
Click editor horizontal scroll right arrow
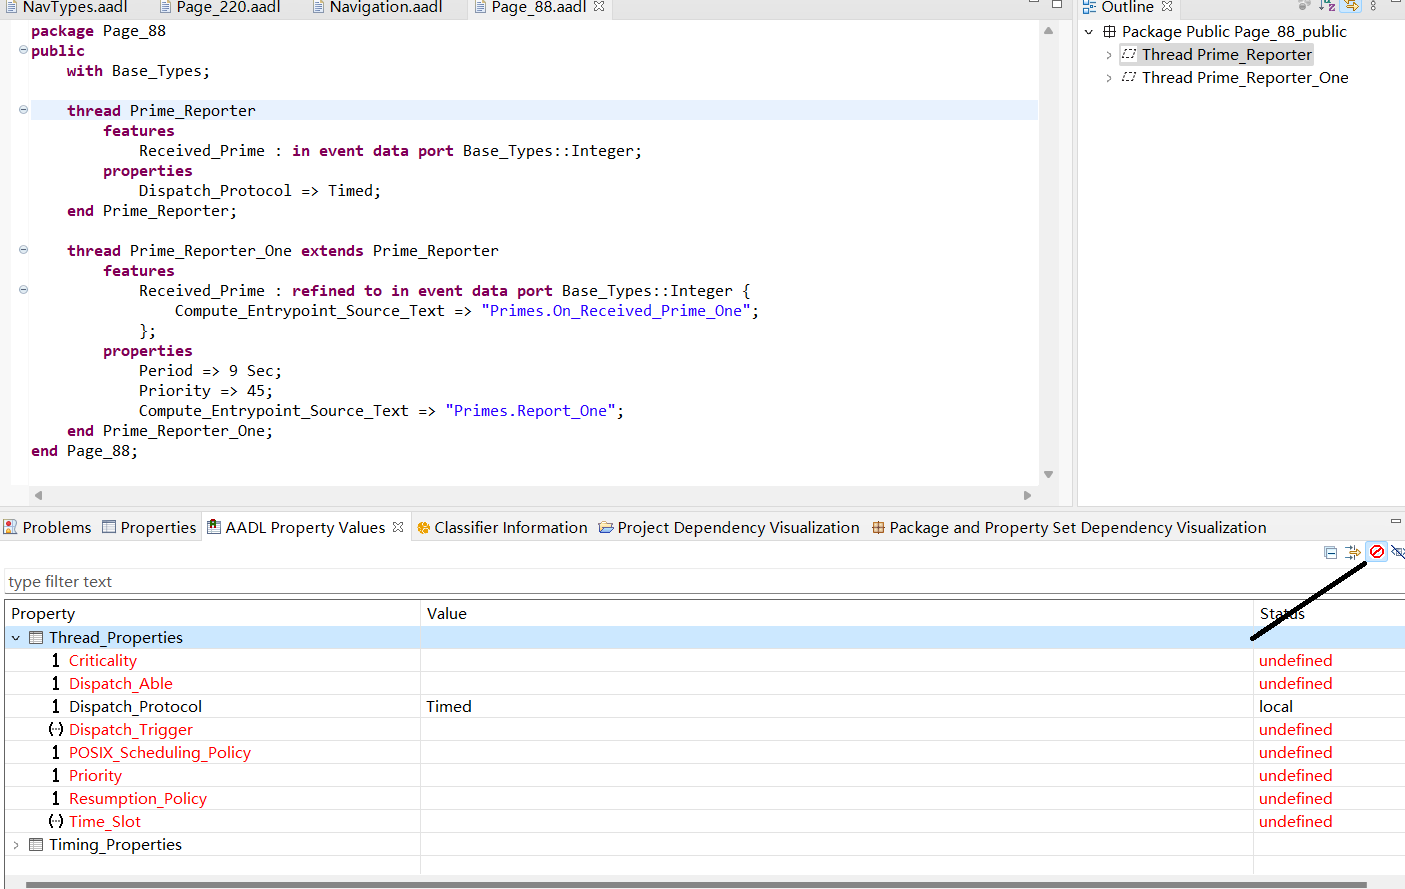click(x=1027, y=495)
